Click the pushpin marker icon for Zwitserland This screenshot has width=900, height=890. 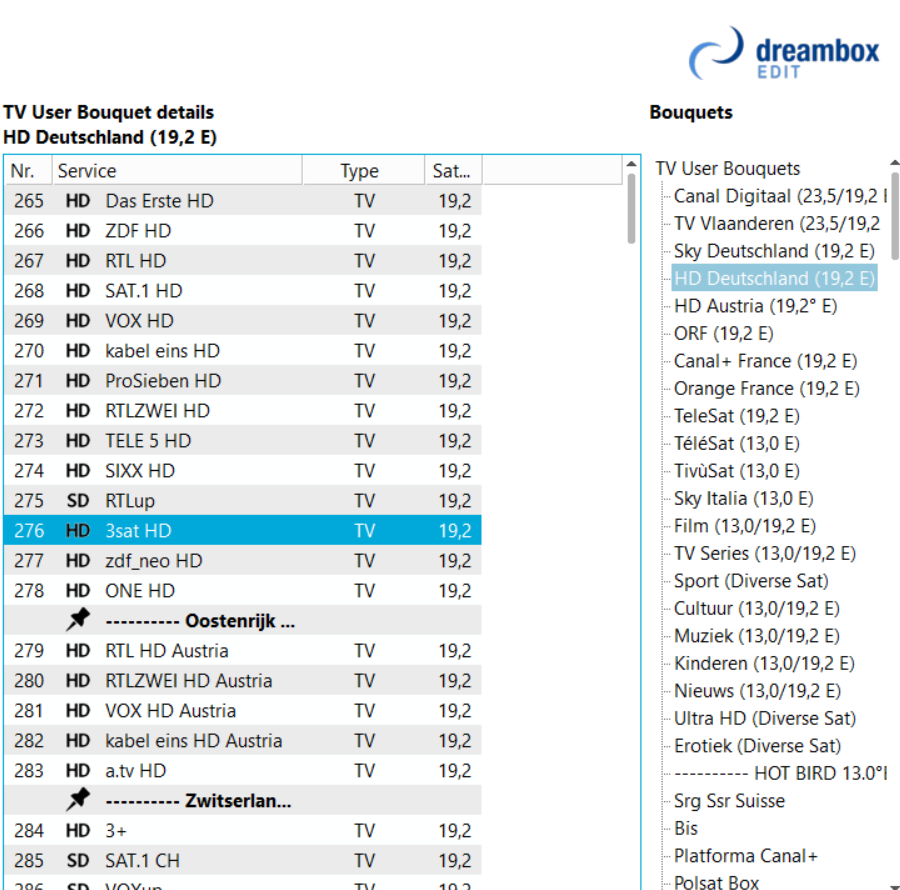tap(78, 799)
